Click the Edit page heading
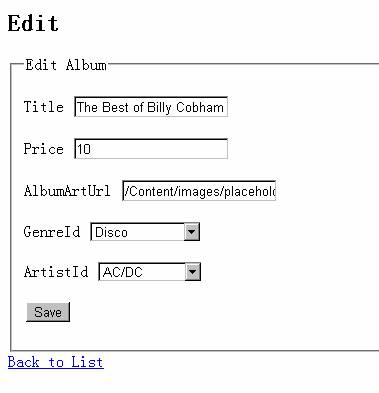The image size is (379, 393). click(x=33, y=24)
